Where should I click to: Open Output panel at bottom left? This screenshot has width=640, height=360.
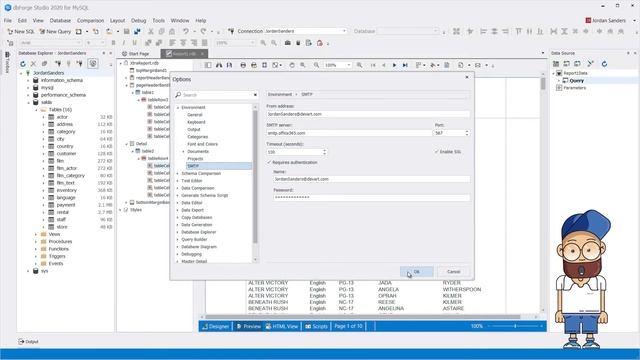click(28, 342)
